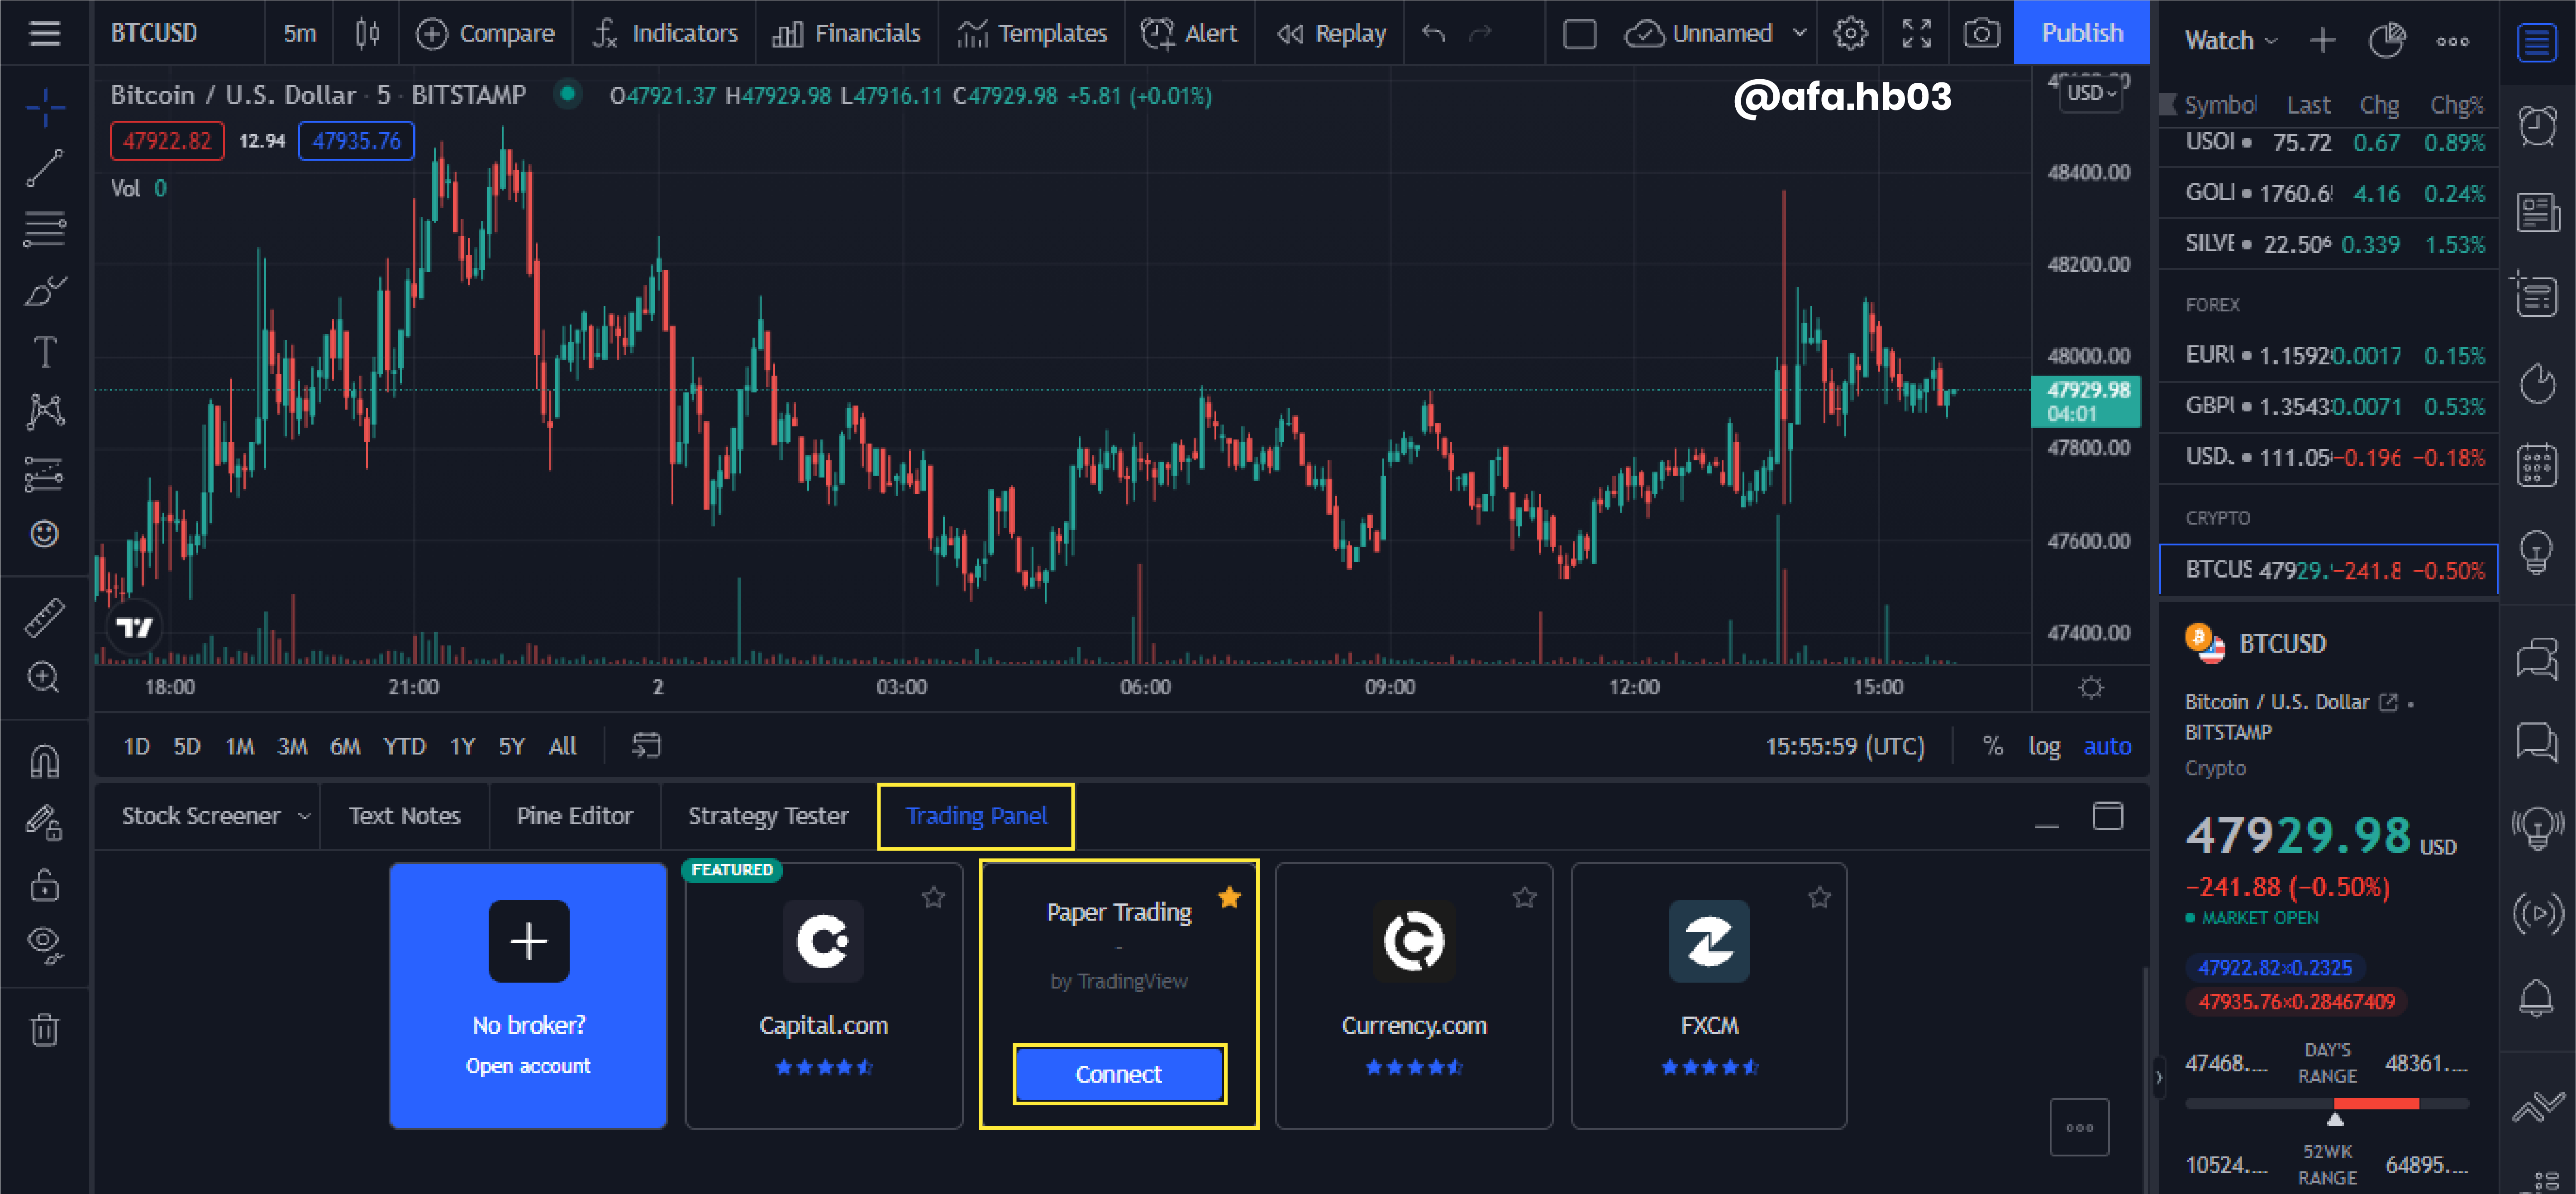The image size is (2576, 1194).
Task: Favorite the FXCM broker star
Action: (1819, 897)
